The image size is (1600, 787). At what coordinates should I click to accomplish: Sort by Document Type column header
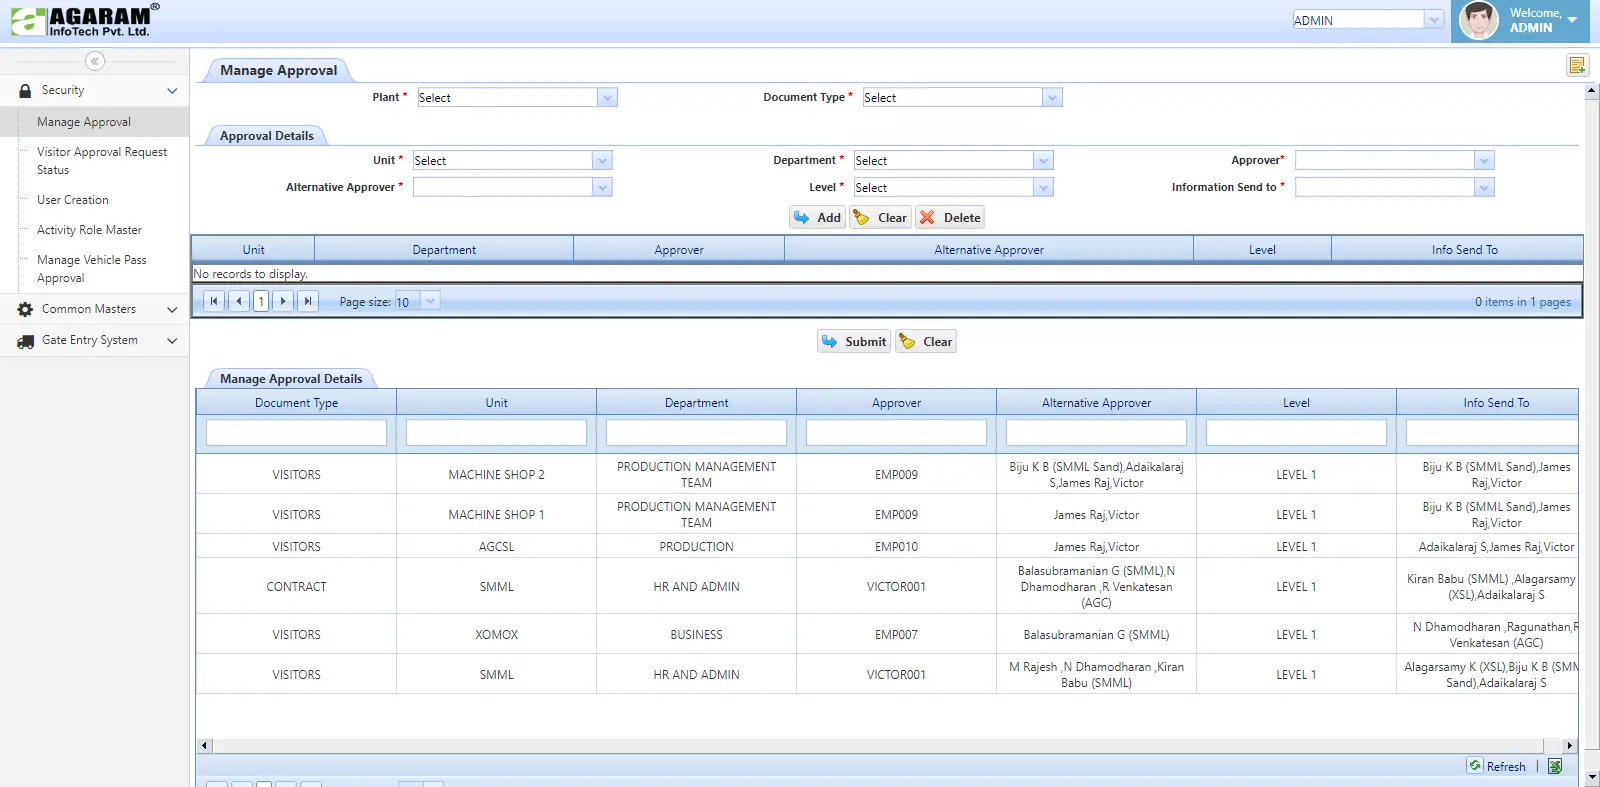coord(296,403)
